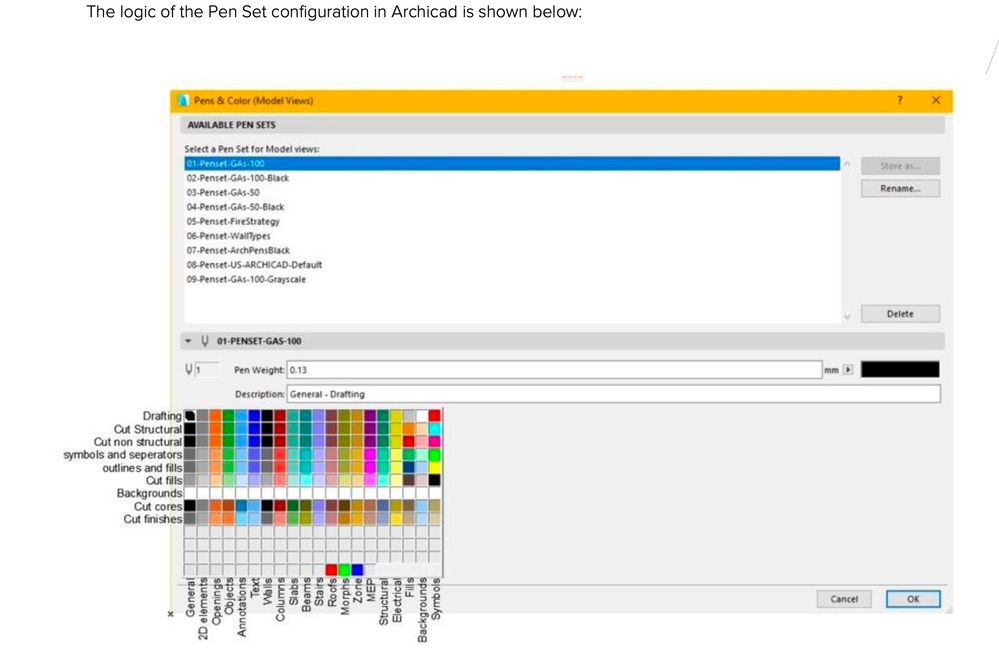This screenshot has width=999, height=661.
Task: Click the pen set list scroll-down arrow
Action: coord(847,316)
